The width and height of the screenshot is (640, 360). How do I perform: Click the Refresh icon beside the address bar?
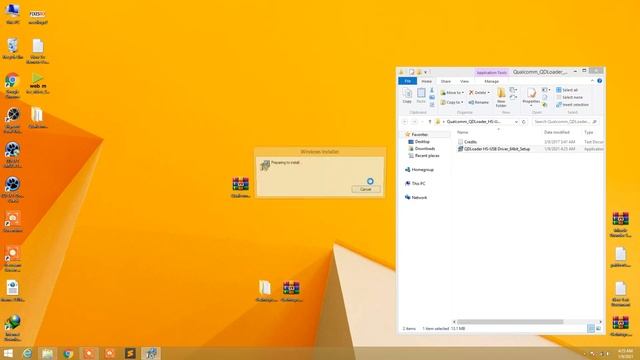coord(524,122)
